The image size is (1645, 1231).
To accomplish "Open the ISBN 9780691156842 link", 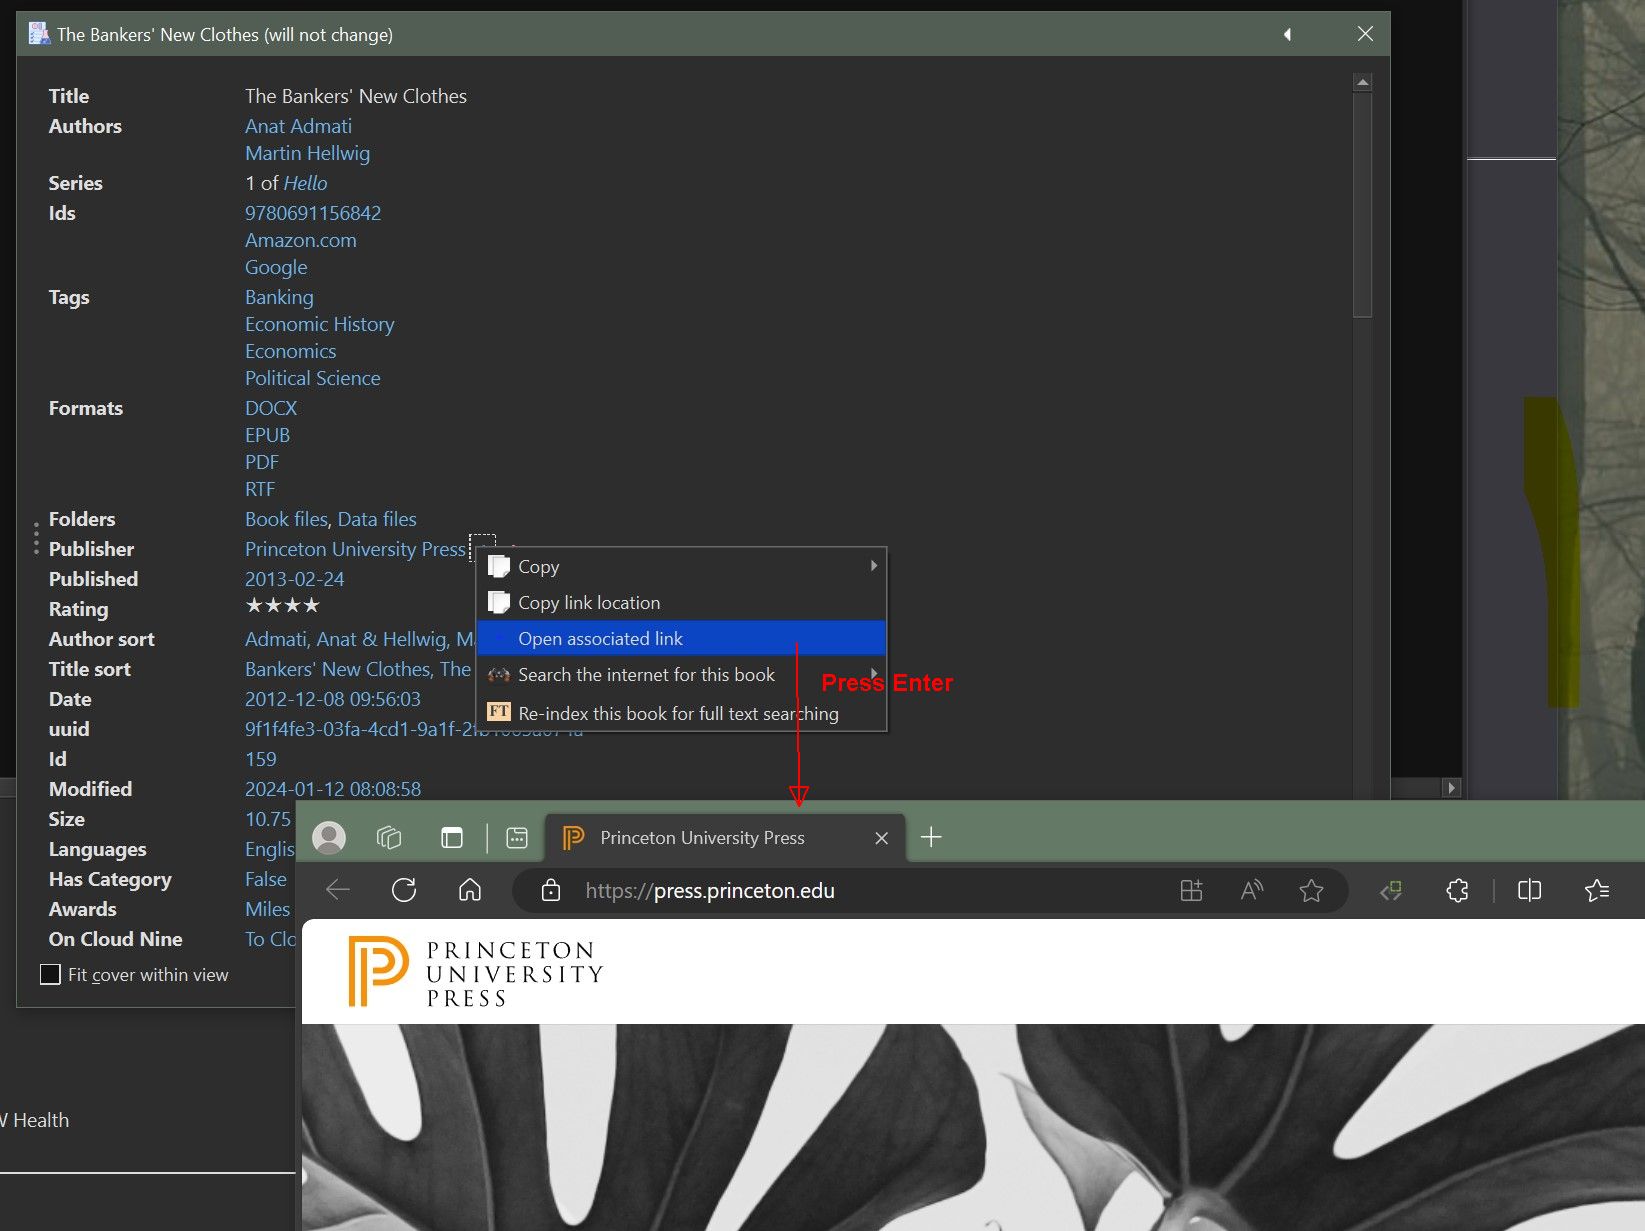I will pyautogui.click(x=313, y=213).
